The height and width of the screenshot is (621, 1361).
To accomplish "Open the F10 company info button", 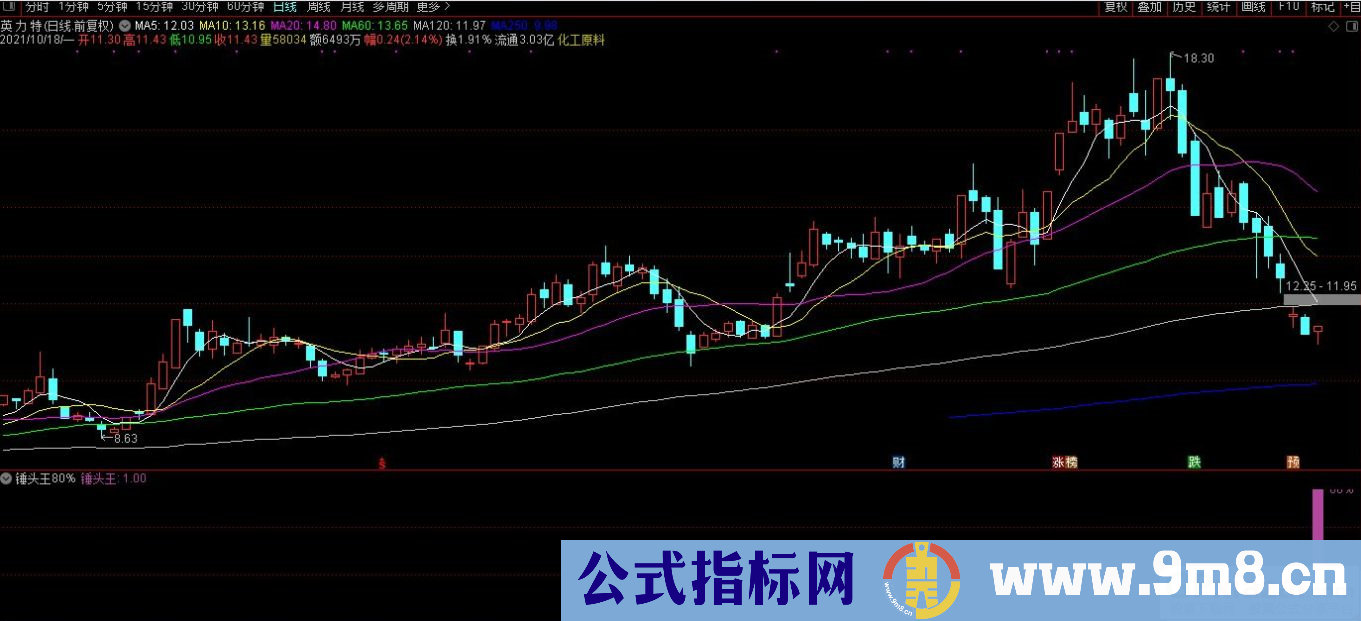I will coord(1289,7).
